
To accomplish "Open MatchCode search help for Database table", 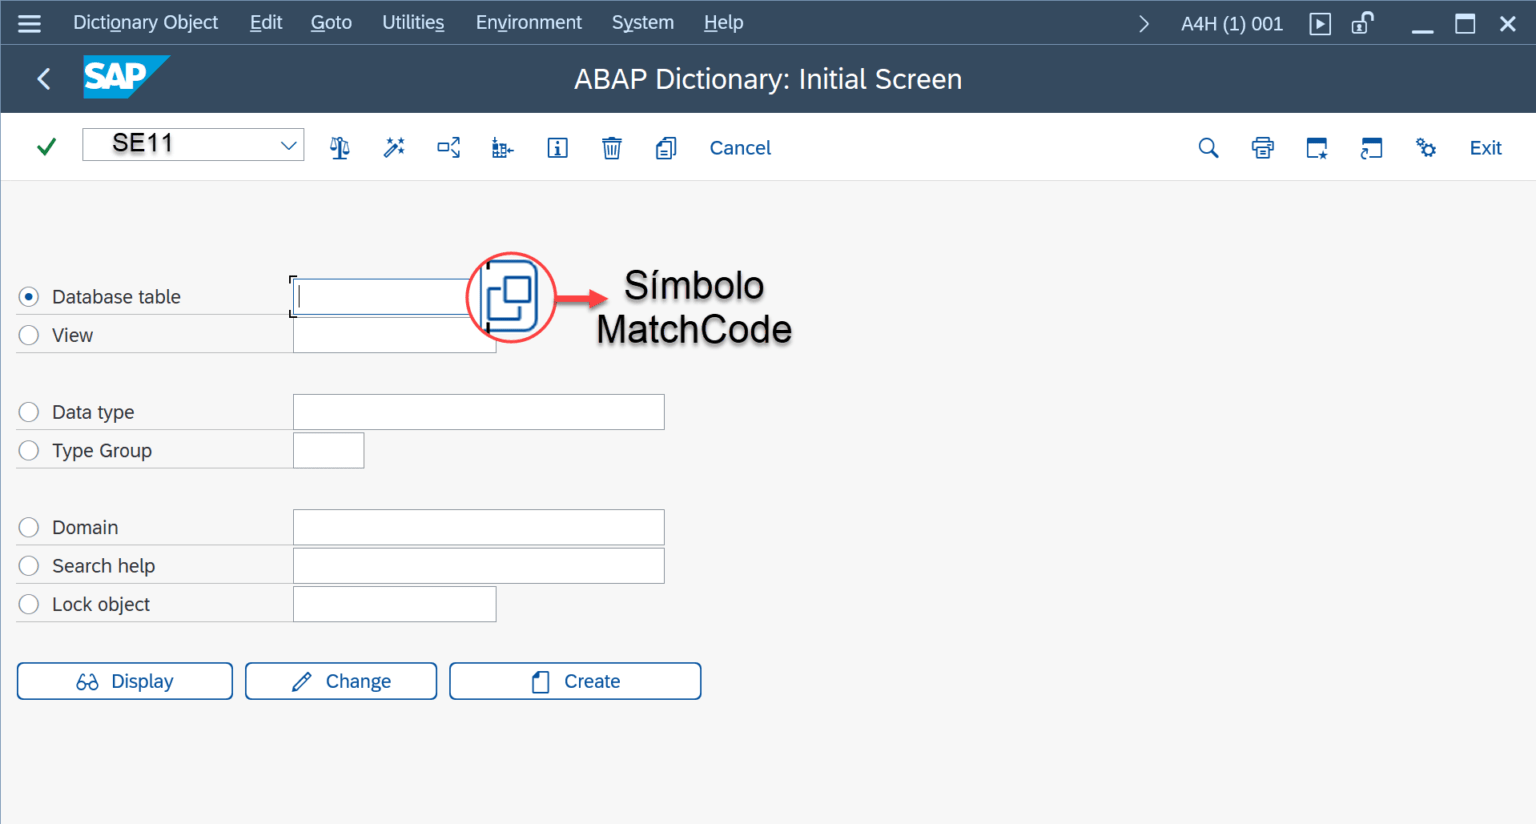I will point(511,297).
